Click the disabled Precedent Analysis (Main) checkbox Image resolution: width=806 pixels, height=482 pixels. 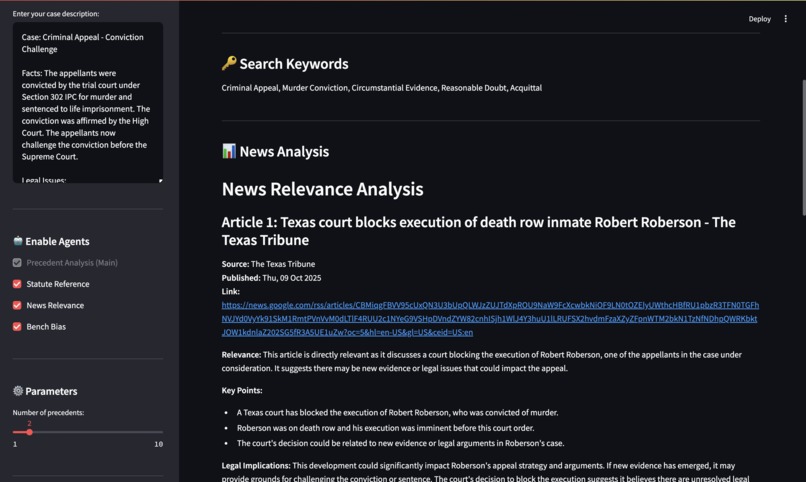[17, 263]
